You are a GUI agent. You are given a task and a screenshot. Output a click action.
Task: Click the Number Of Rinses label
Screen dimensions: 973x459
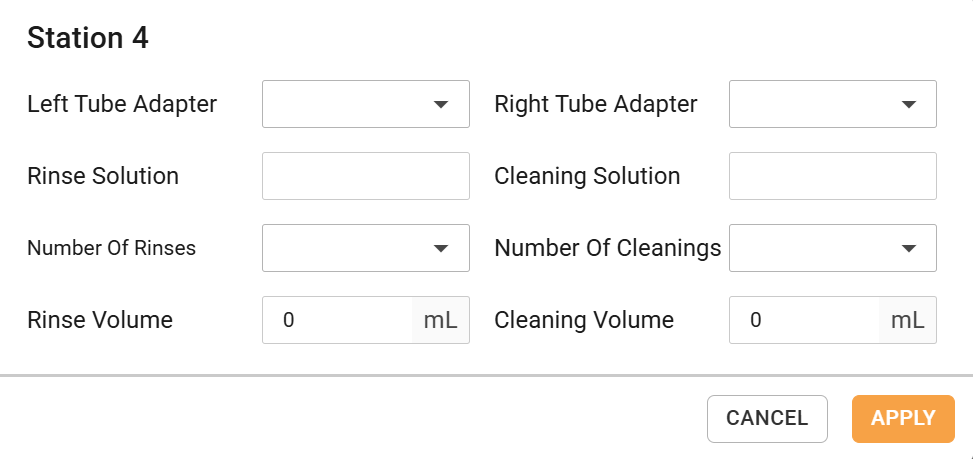(111, 248)
